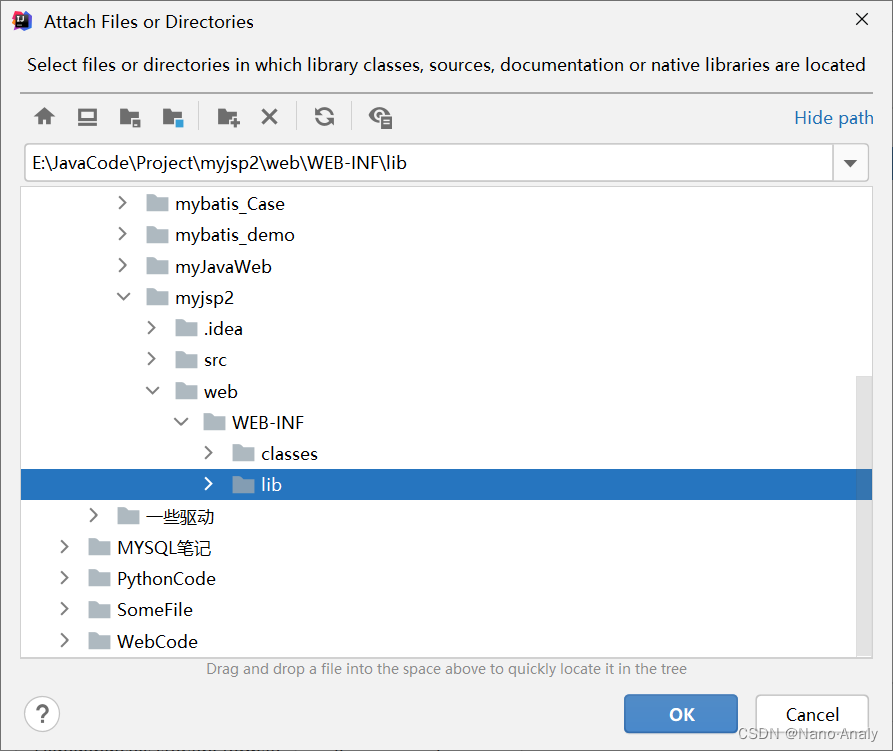Click IntelliJ logo in title bar
Viewport: 893px width, 751px height.
tap(22, 21)
